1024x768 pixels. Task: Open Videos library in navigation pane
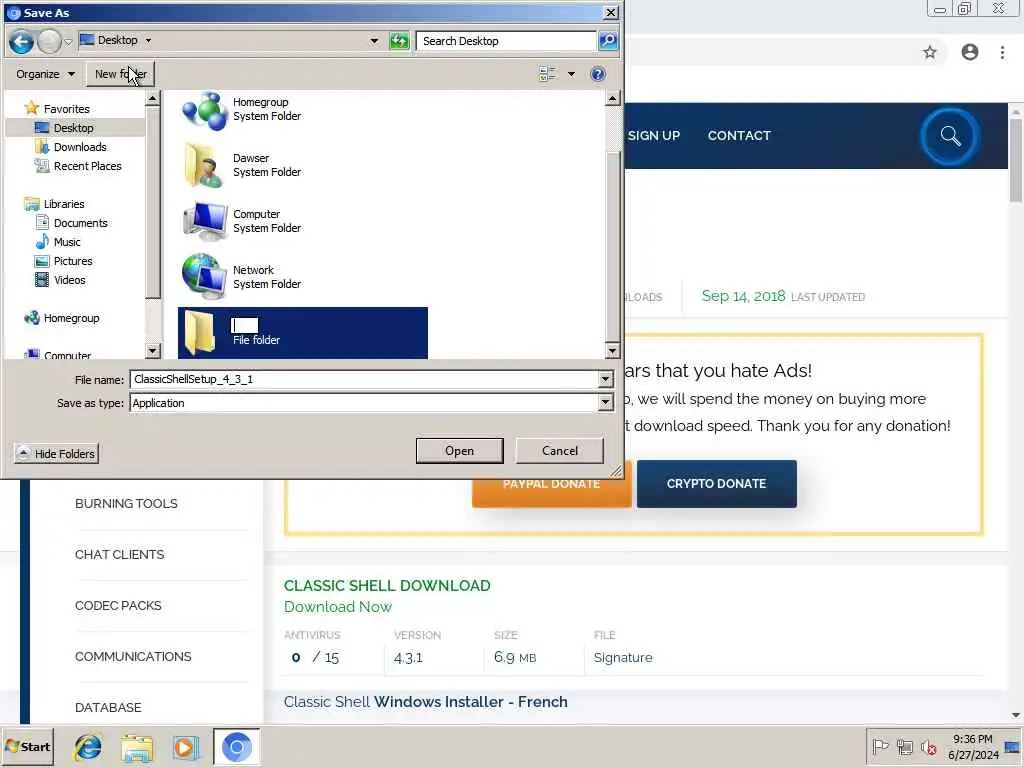[69, 280]
